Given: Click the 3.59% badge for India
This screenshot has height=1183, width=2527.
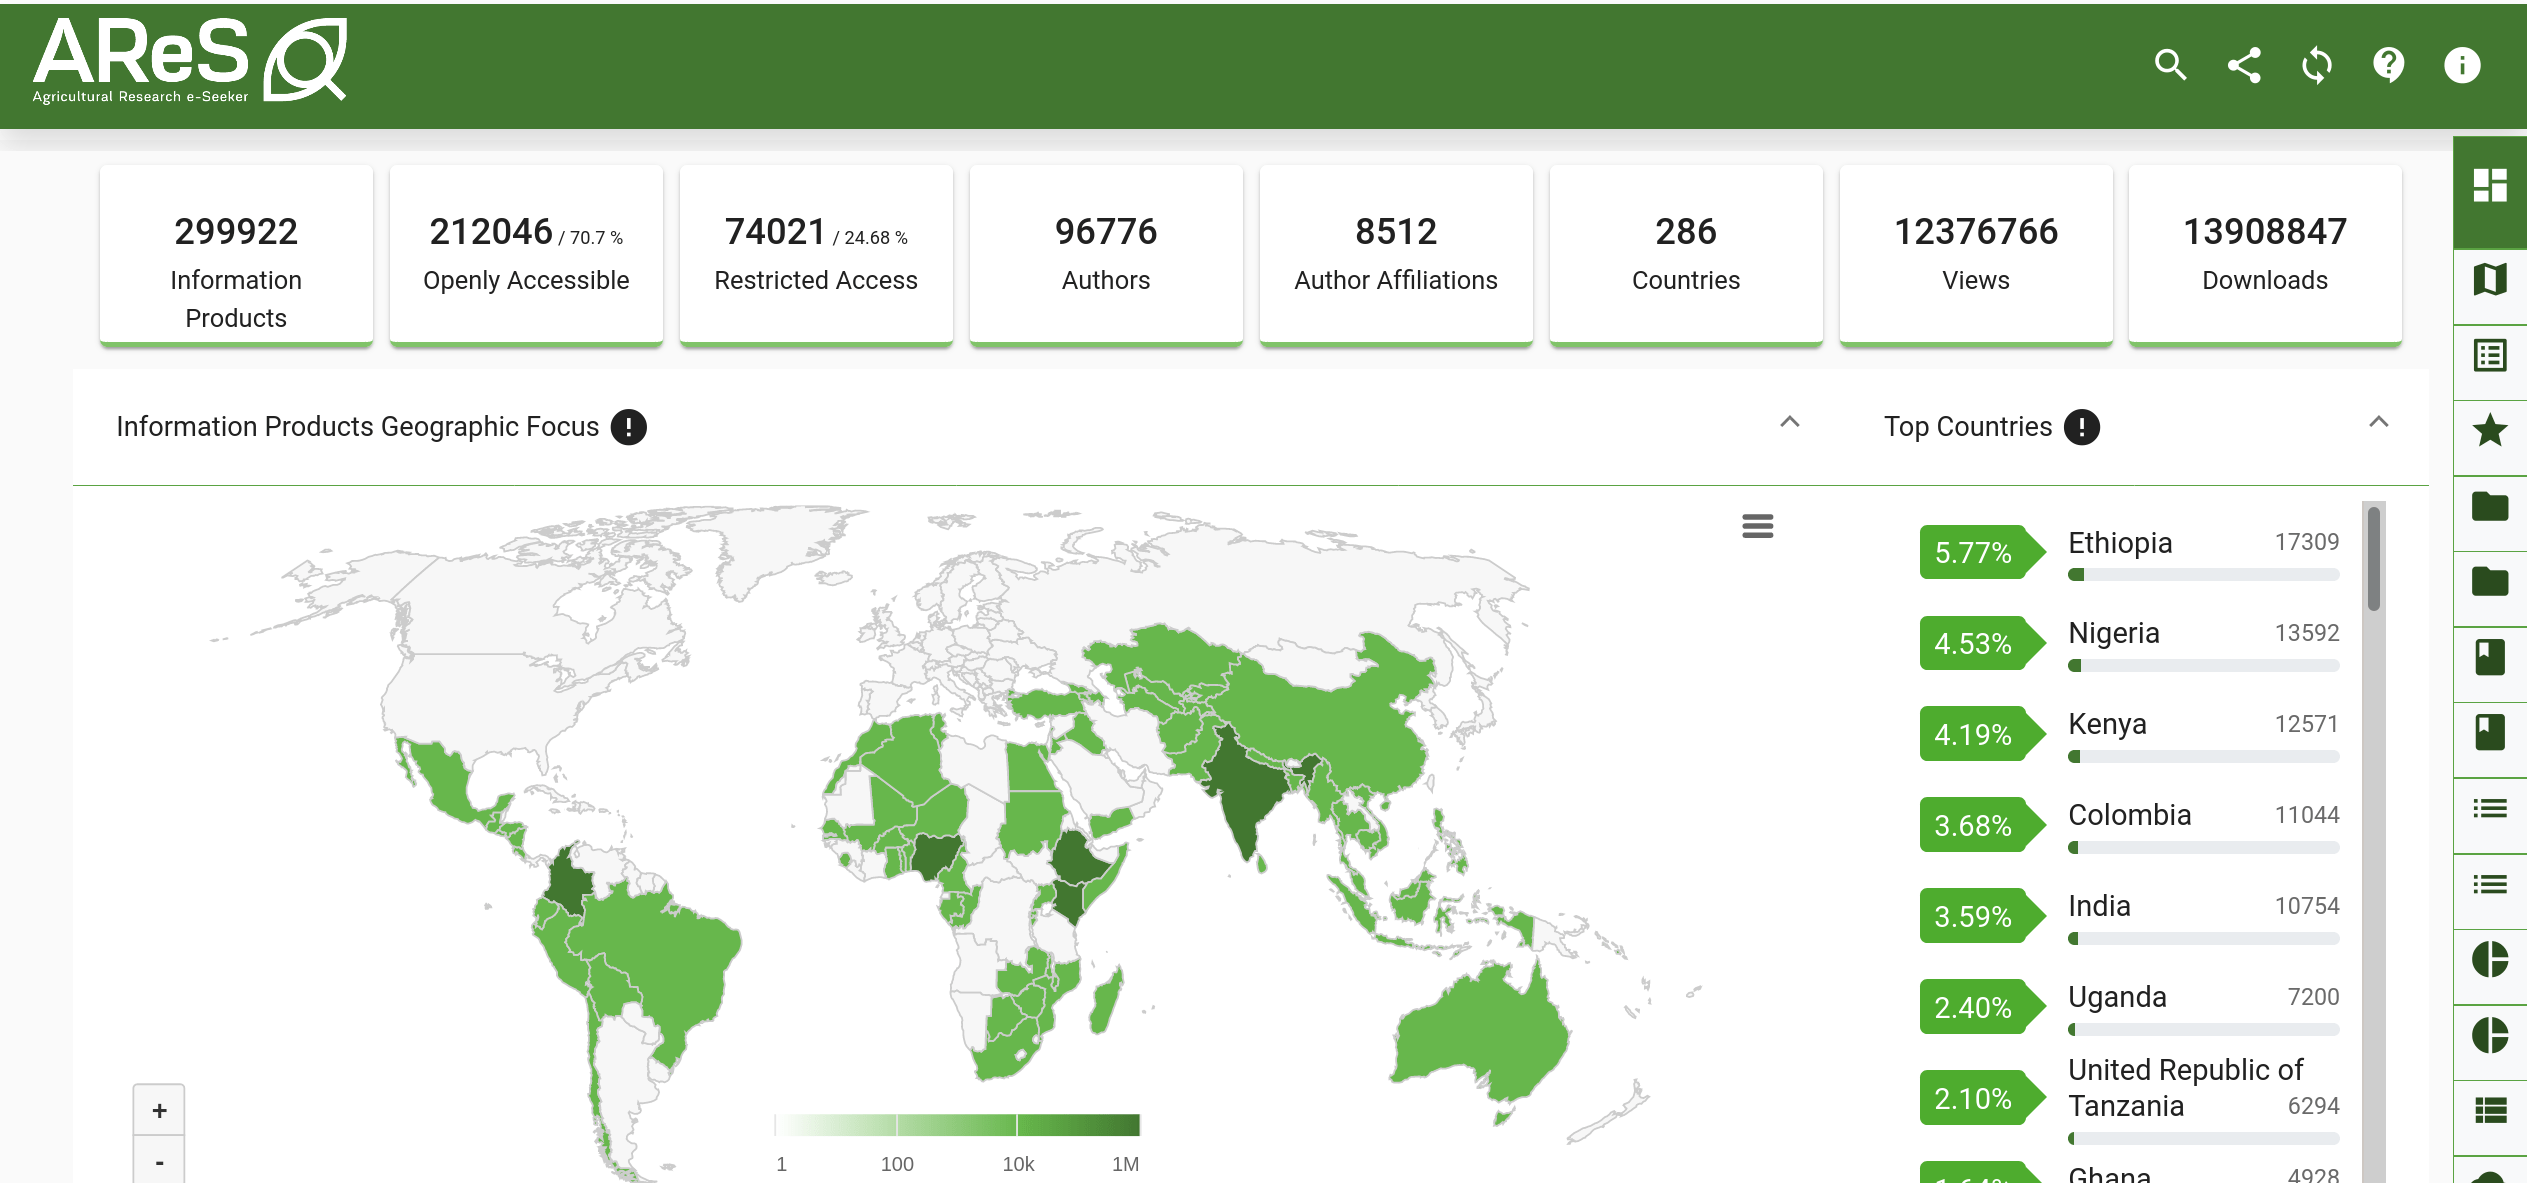Looking at the screenshot, I should [x=1981, y=916].
